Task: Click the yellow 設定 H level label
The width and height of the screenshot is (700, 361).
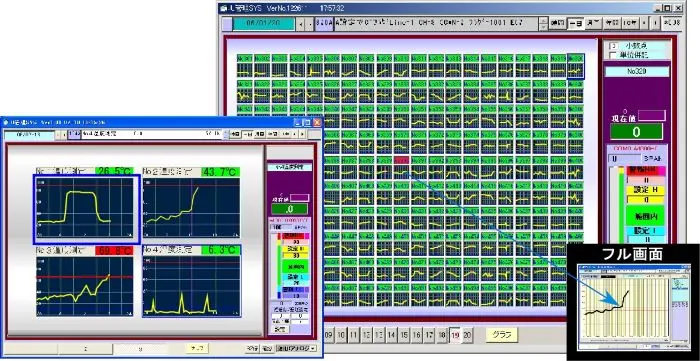Action: (x=646, y=190)
